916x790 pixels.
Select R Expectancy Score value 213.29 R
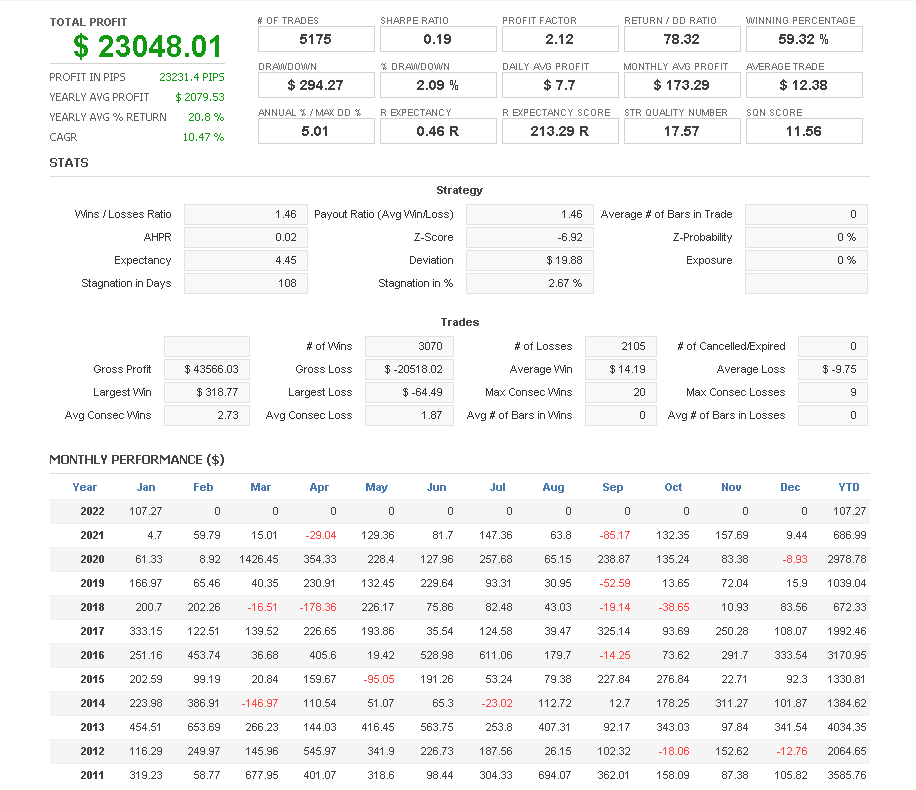click(560, 131)
